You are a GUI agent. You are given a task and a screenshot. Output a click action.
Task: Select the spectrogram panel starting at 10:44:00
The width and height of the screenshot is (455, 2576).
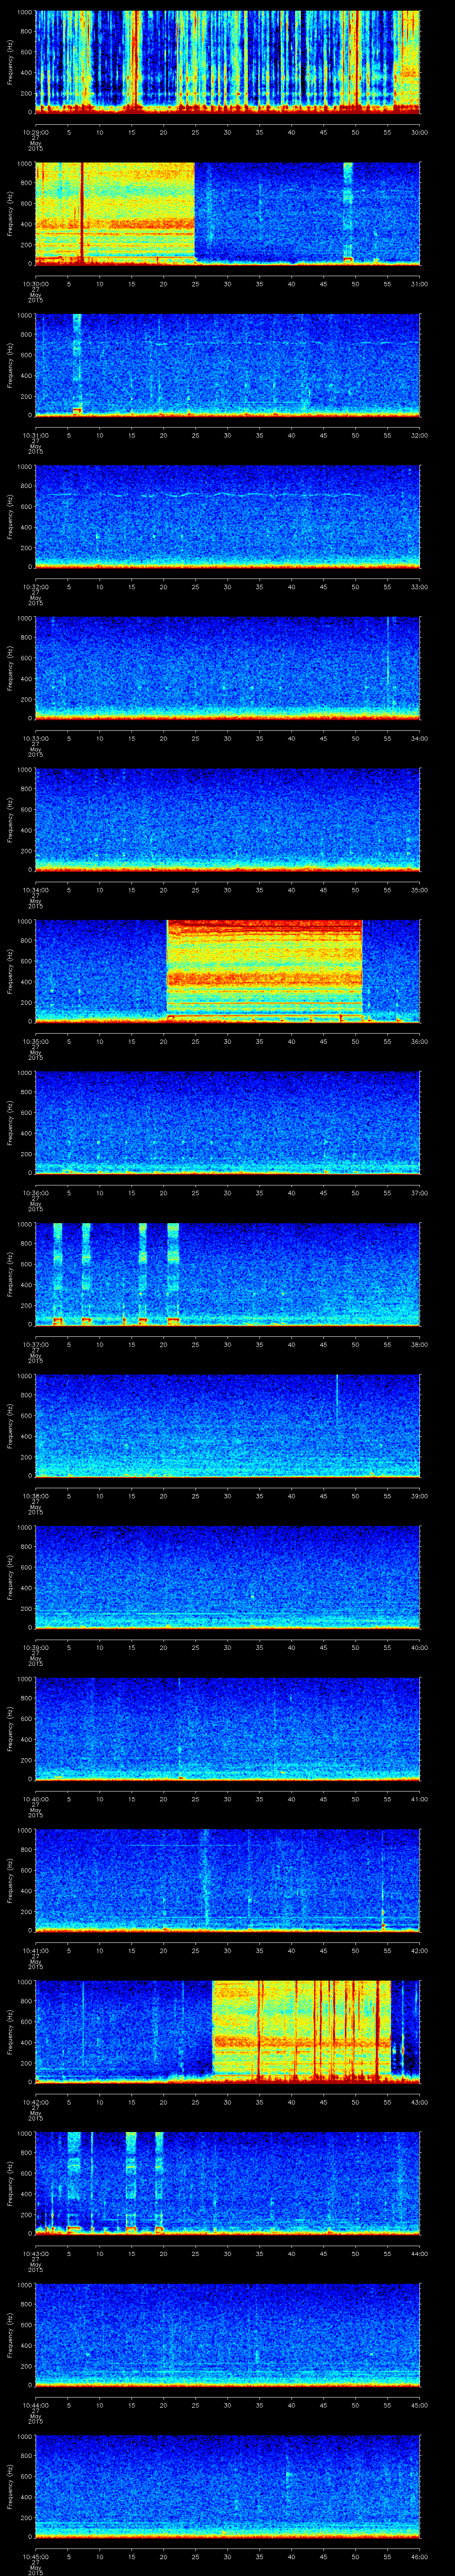click(x=227, y=2334)
